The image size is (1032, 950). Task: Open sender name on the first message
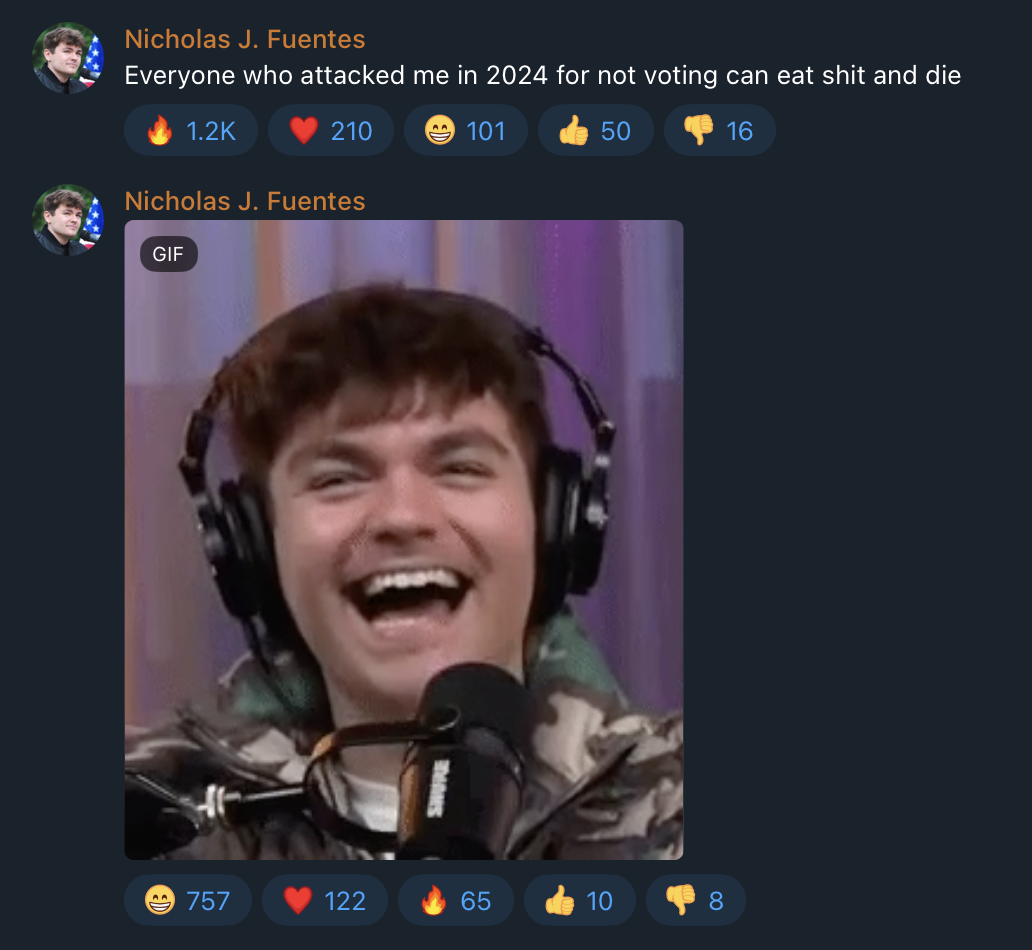(245, 40)
